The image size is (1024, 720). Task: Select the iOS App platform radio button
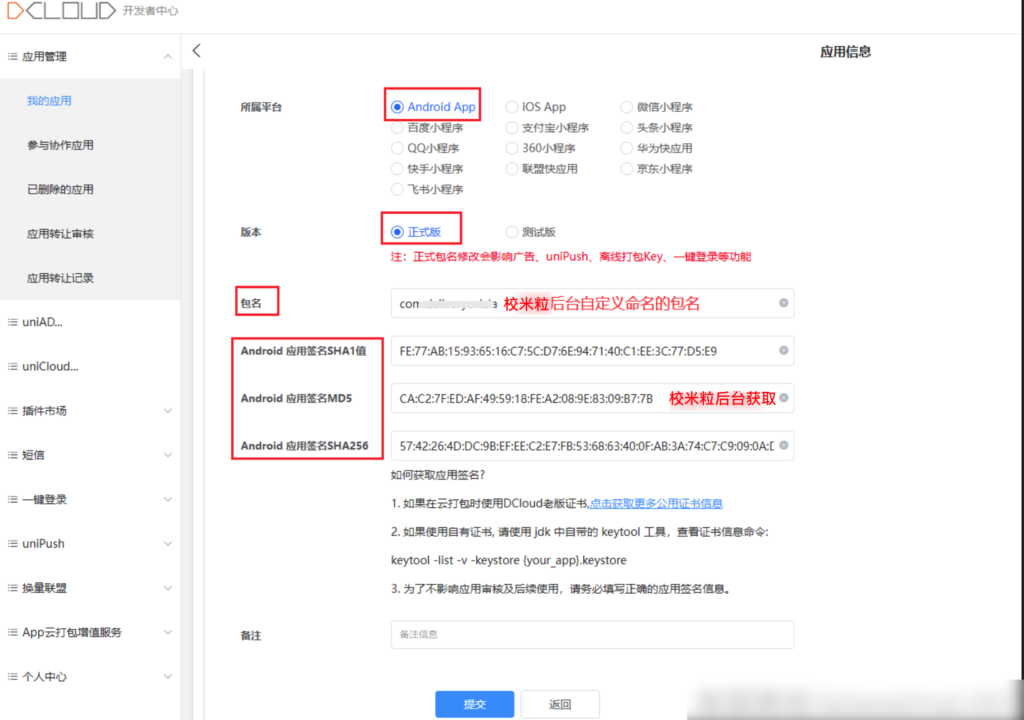512,107
